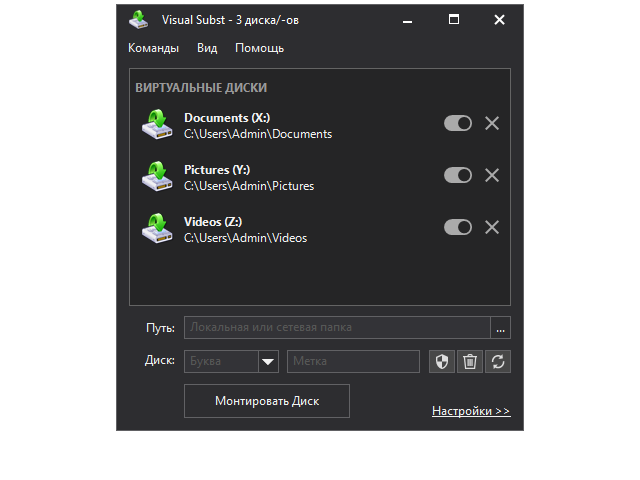This screenshot has height=480, width=640.
Task: Select the Videos (Z:) drive name
Action: [213, 222]
